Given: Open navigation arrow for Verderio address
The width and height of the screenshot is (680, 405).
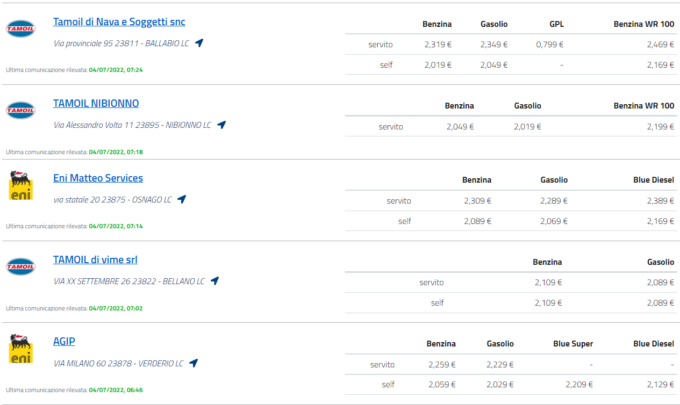Looking at the screenshot, I should 193,362.
